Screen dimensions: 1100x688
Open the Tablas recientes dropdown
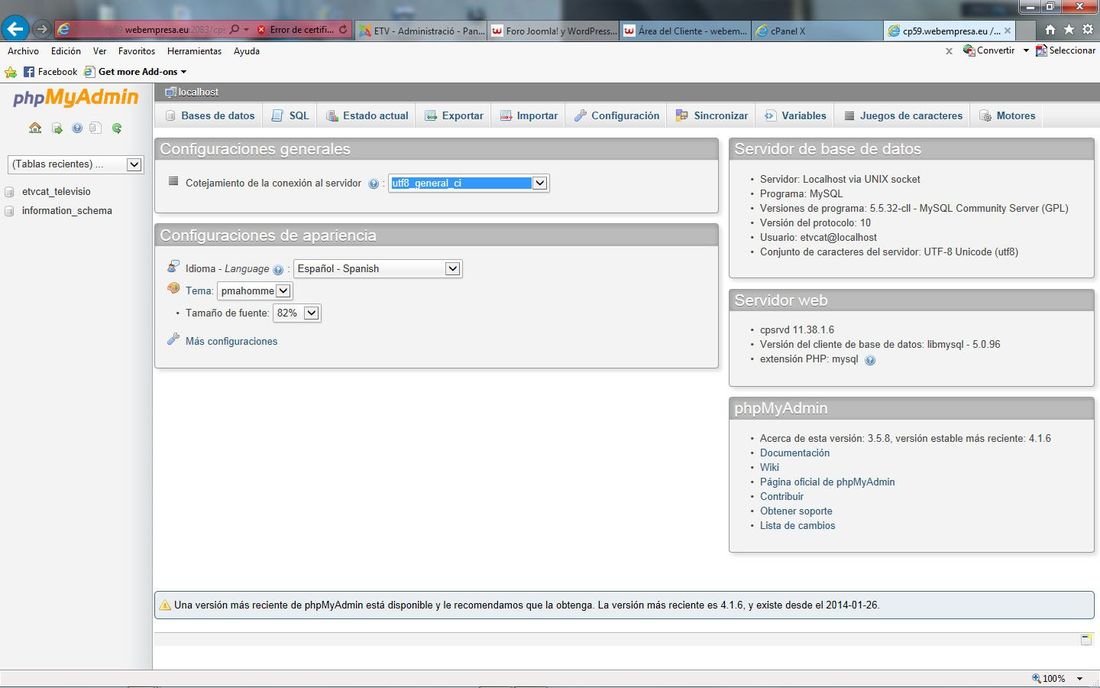coord(76,164)
